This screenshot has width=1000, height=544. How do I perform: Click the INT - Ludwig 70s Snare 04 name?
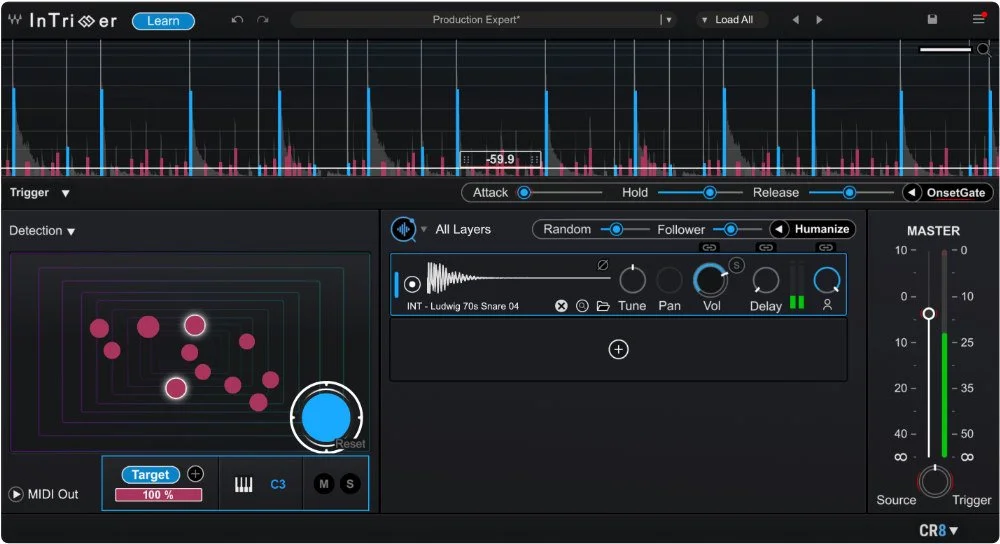[463, 306]
